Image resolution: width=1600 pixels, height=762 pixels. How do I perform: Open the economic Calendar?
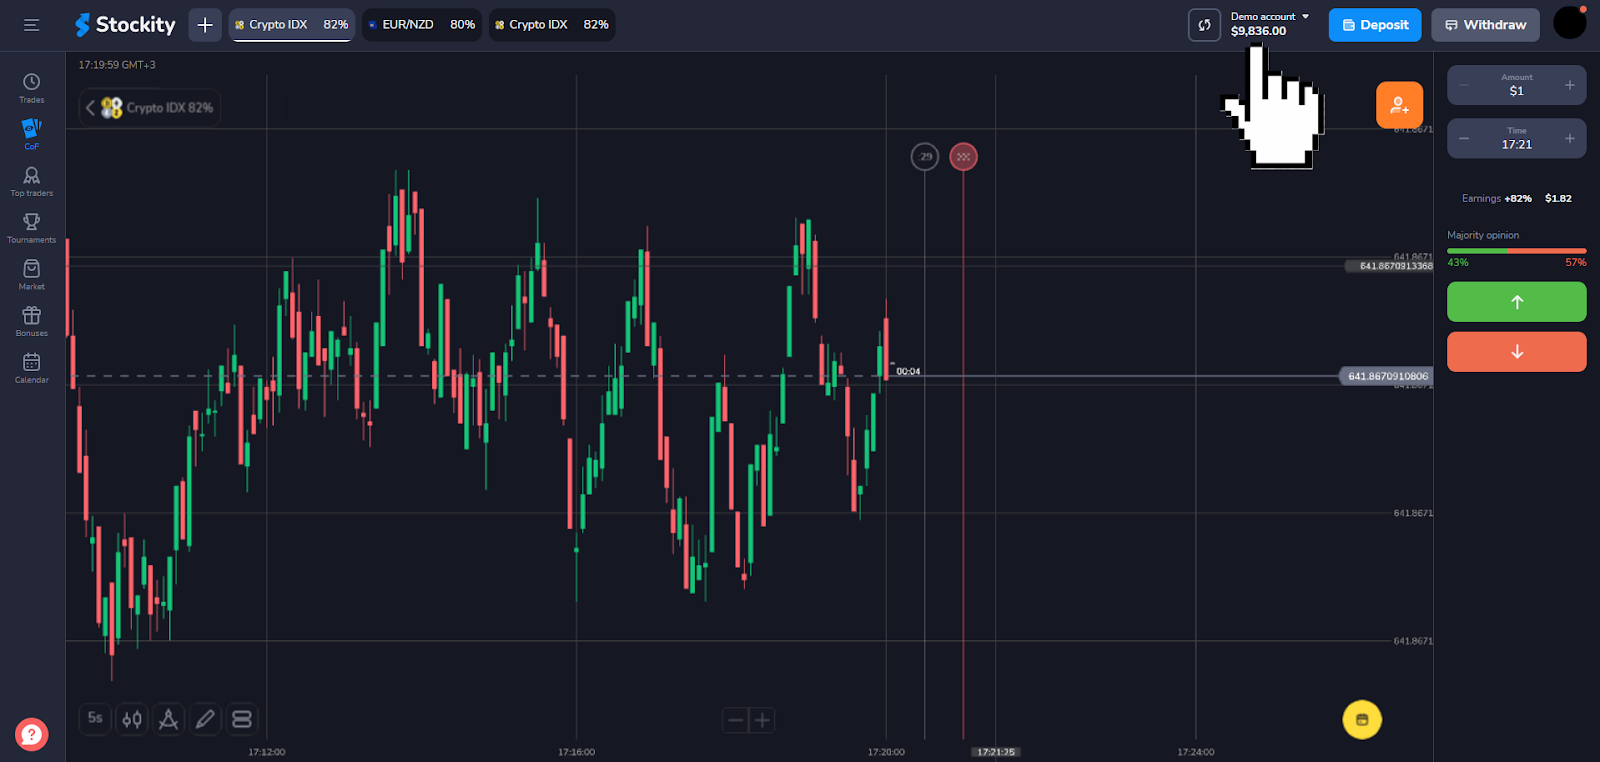tap(31, 367)
